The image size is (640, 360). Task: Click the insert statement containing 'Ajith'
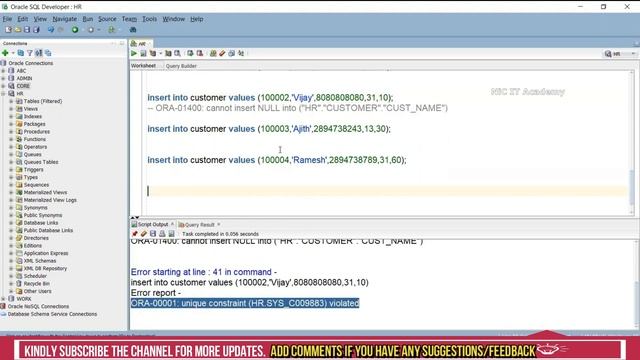(269, 129)
